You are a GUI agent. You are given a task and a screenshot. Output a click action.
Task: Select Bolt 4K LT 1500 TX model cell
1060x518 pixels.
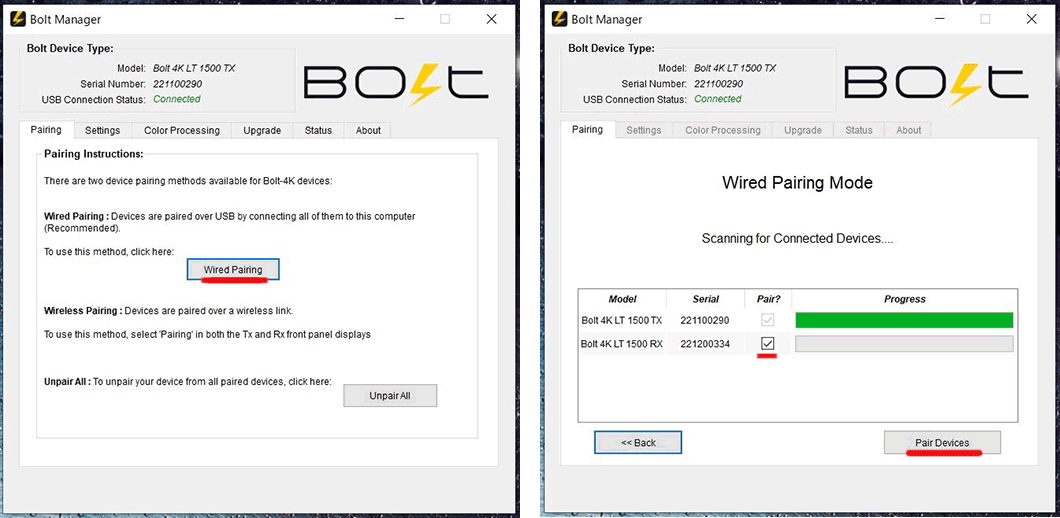[622, 320]
